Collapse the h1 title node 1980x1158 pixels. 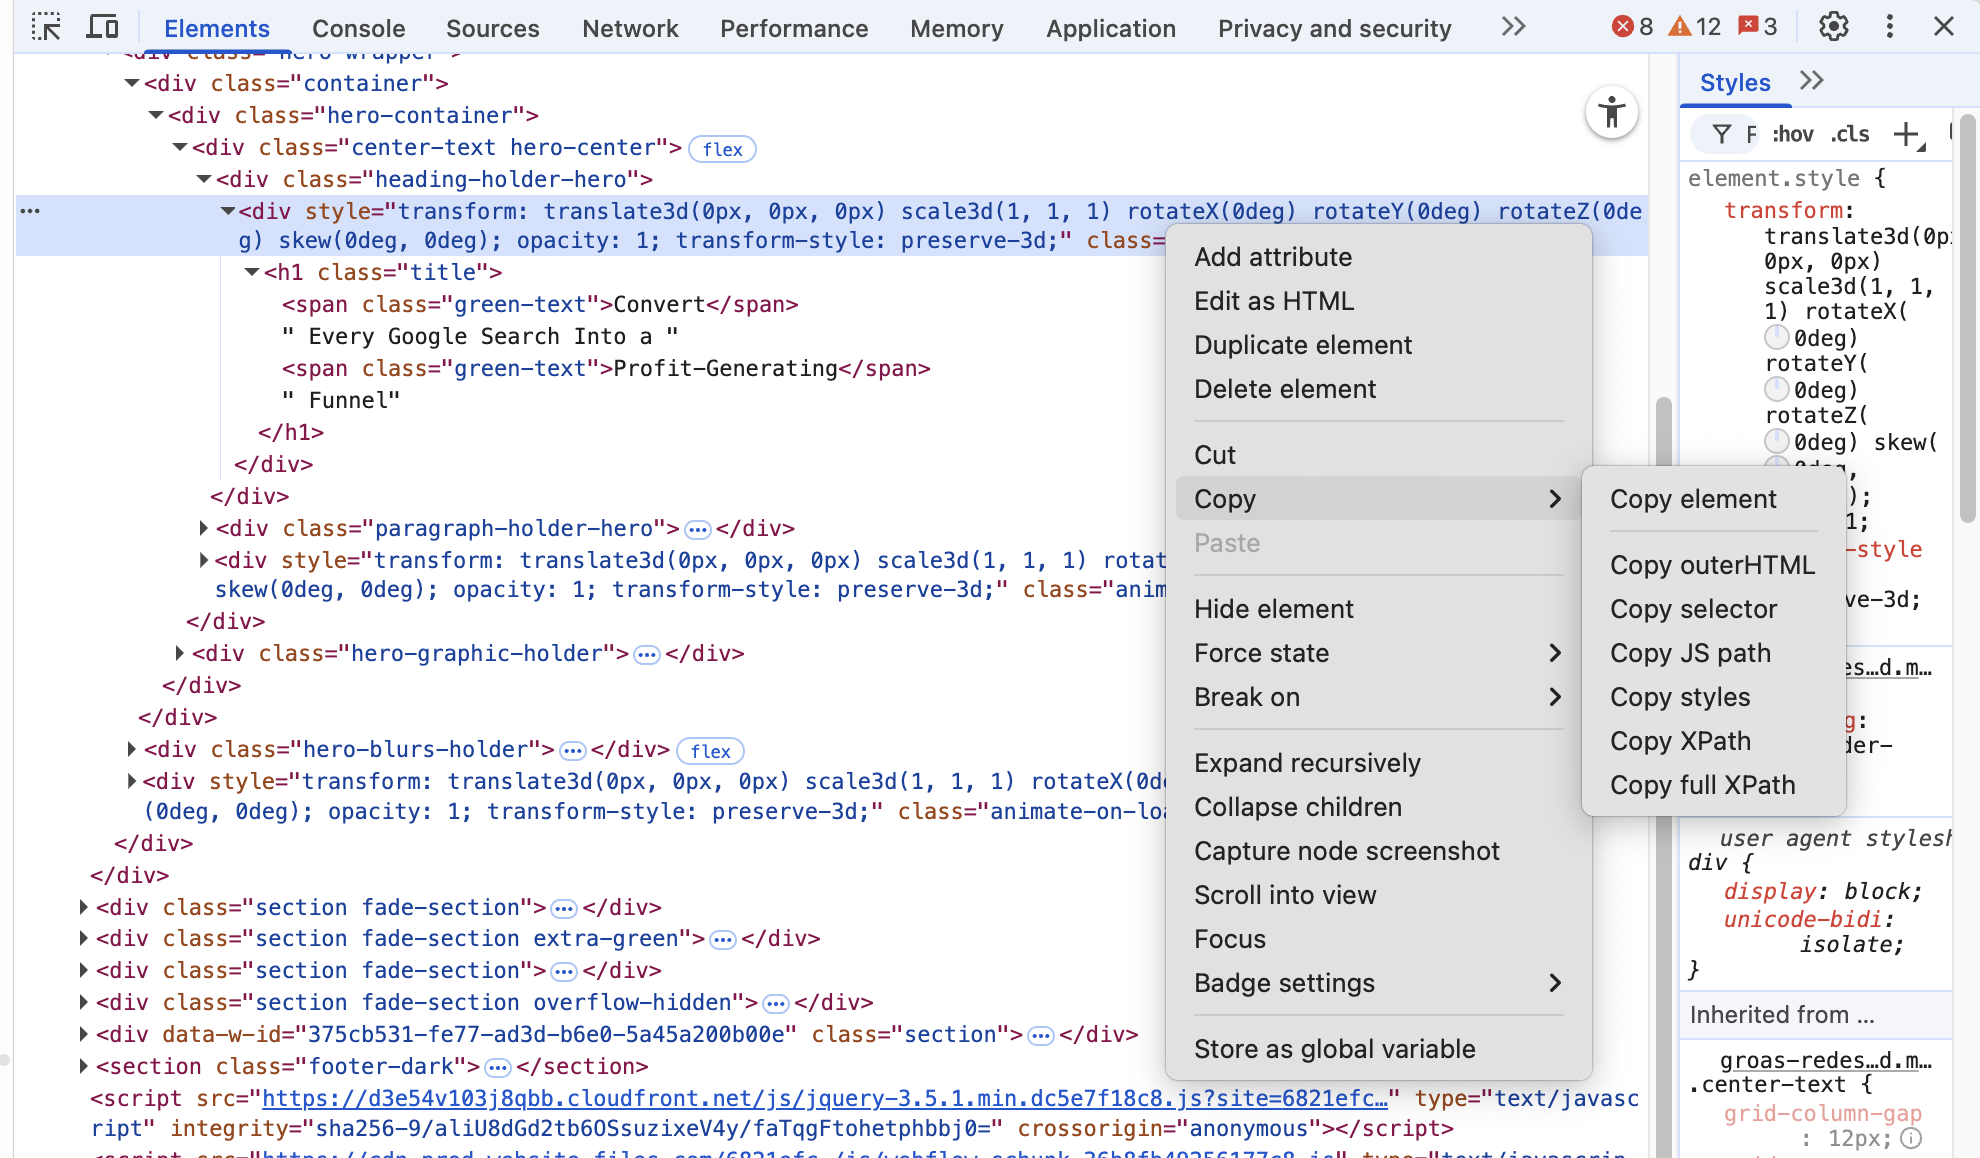click(252, 272)
